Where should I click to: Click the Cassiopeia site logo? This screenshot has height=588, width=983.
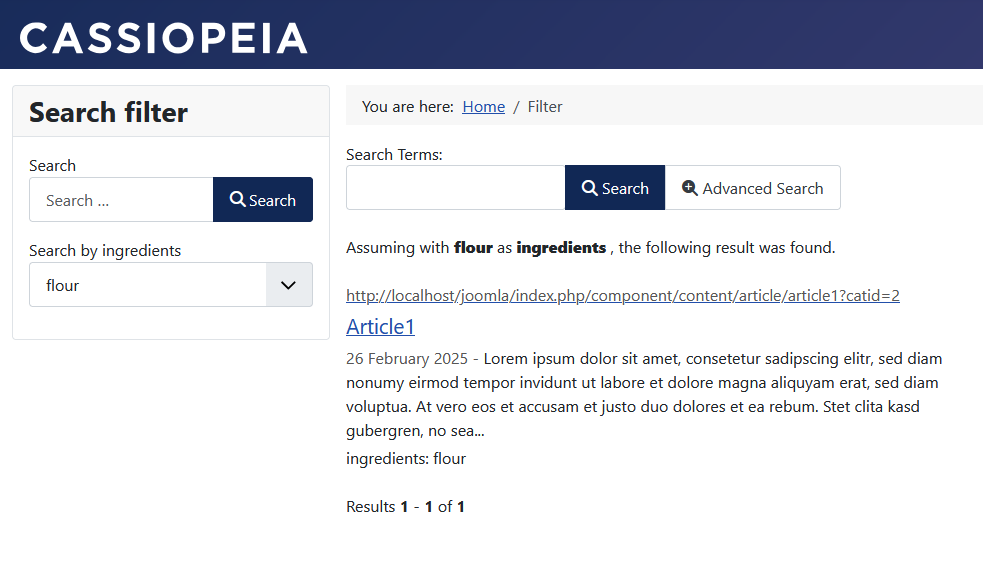coord(163,38)
